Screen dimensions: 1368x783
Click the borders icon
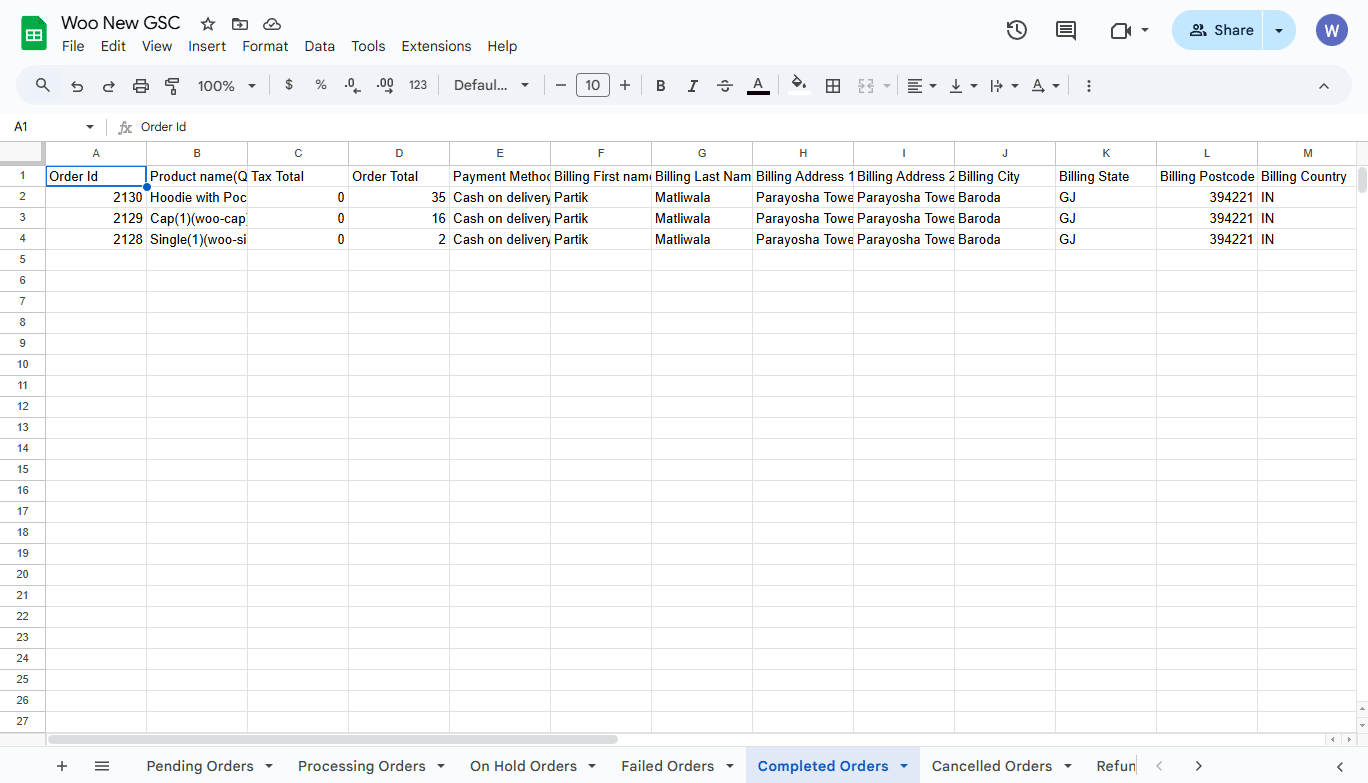click(x=832, y=86)
